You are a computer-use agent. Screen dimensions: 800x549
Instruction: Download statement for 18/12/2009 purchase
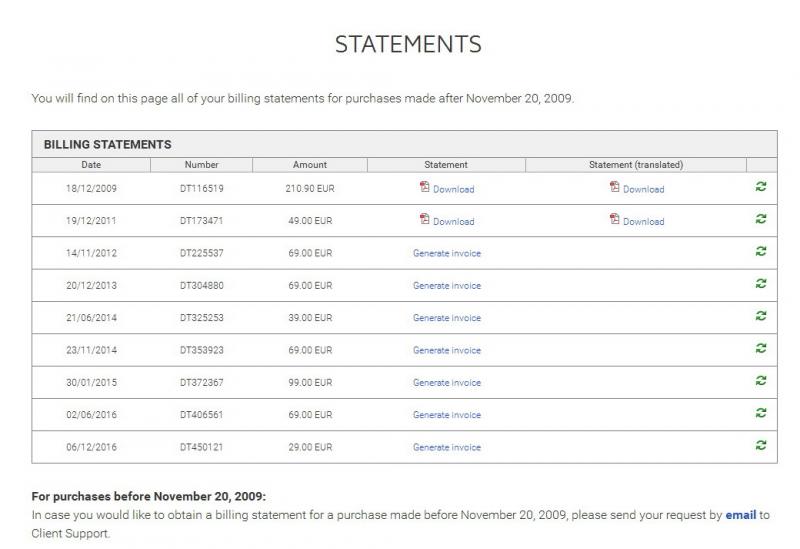click(x=454, y=189)
